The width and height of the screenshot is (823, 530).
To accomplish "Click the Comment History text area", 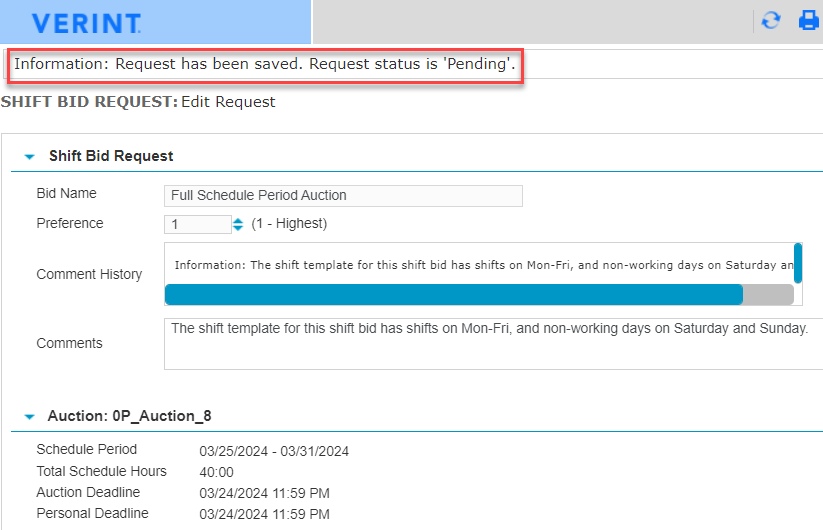I will (x=480, y=265).
